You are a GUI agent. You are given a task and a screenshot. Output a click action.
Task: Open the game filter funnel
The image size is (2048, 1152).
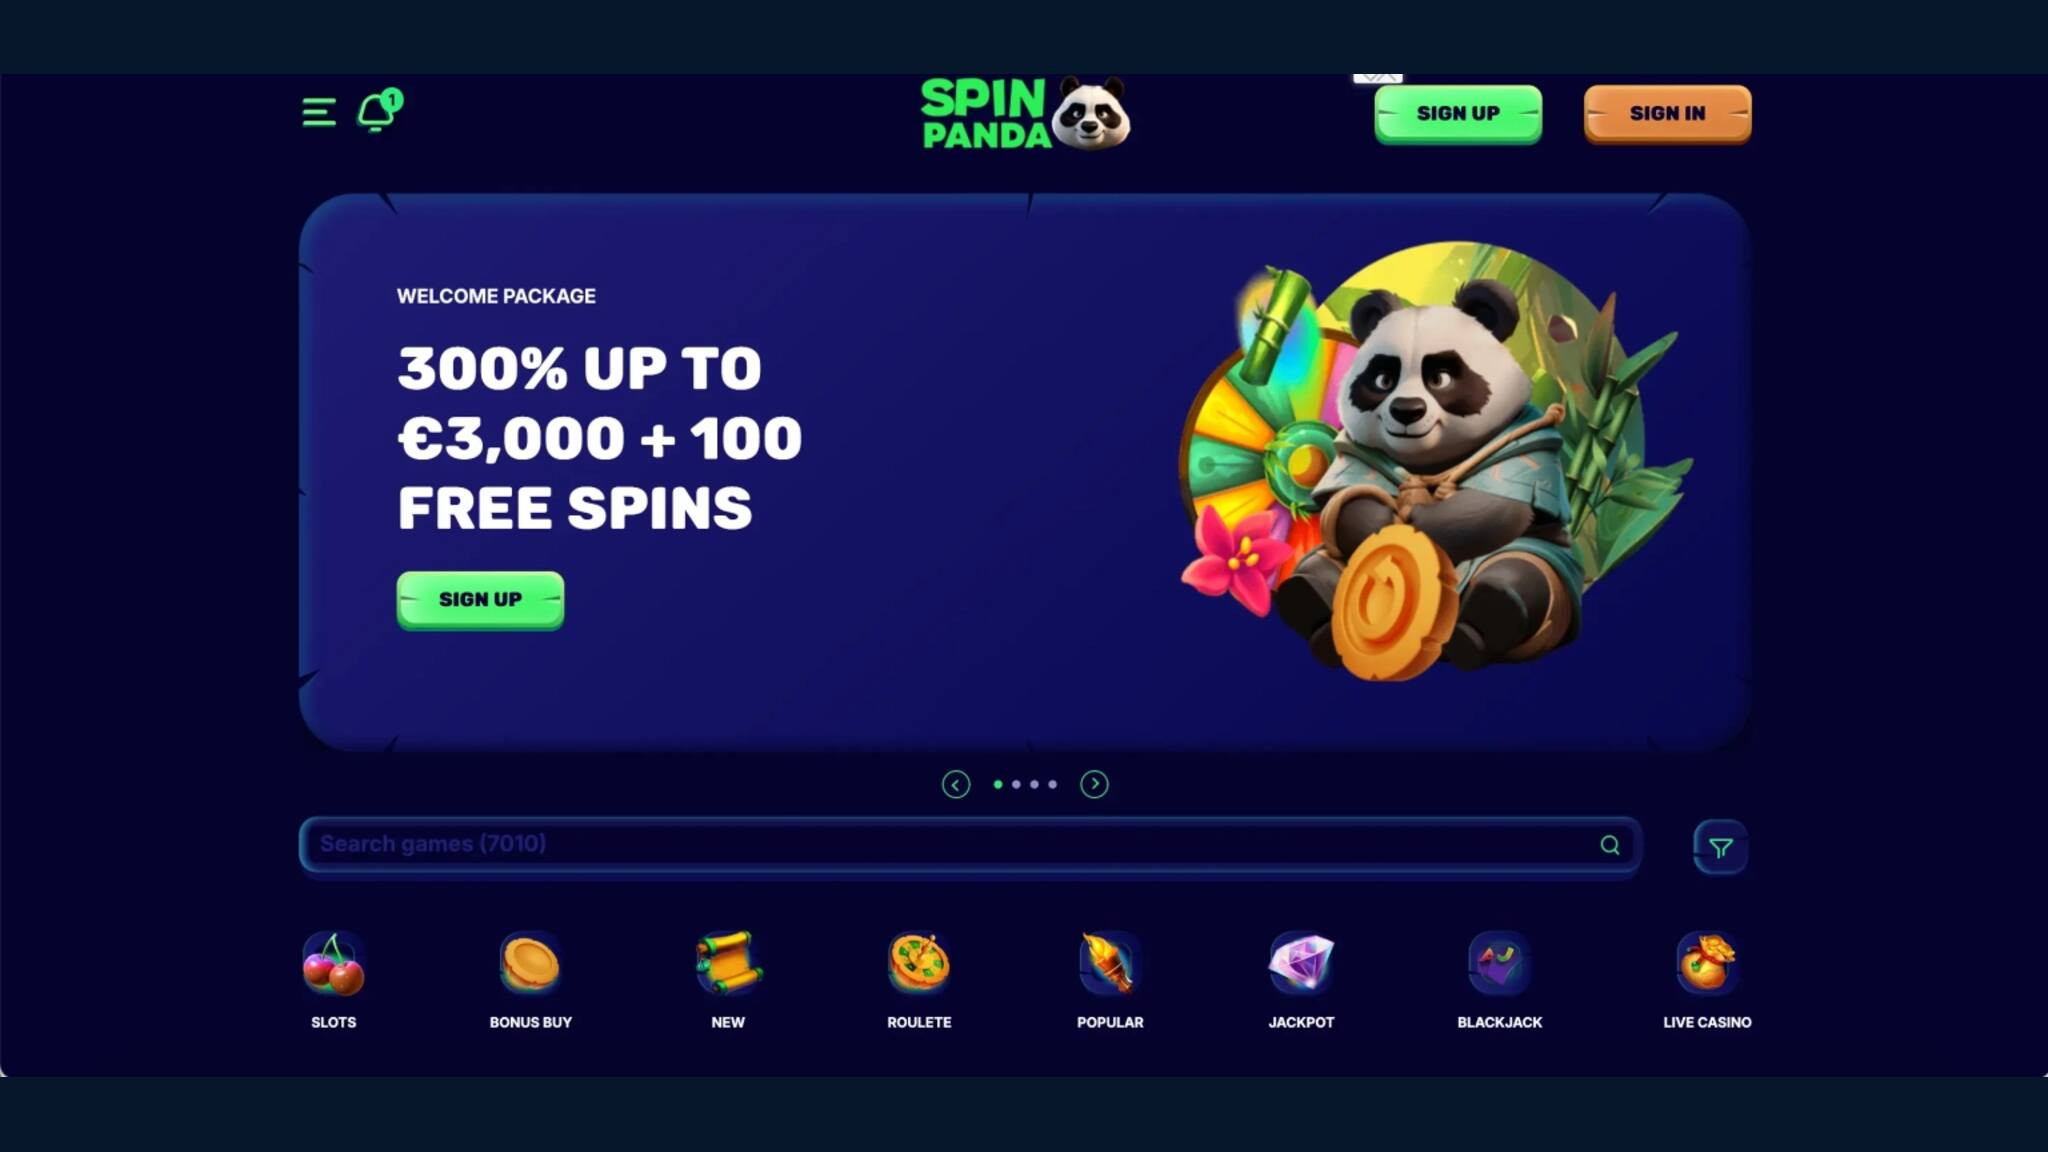coord(1720,847)
